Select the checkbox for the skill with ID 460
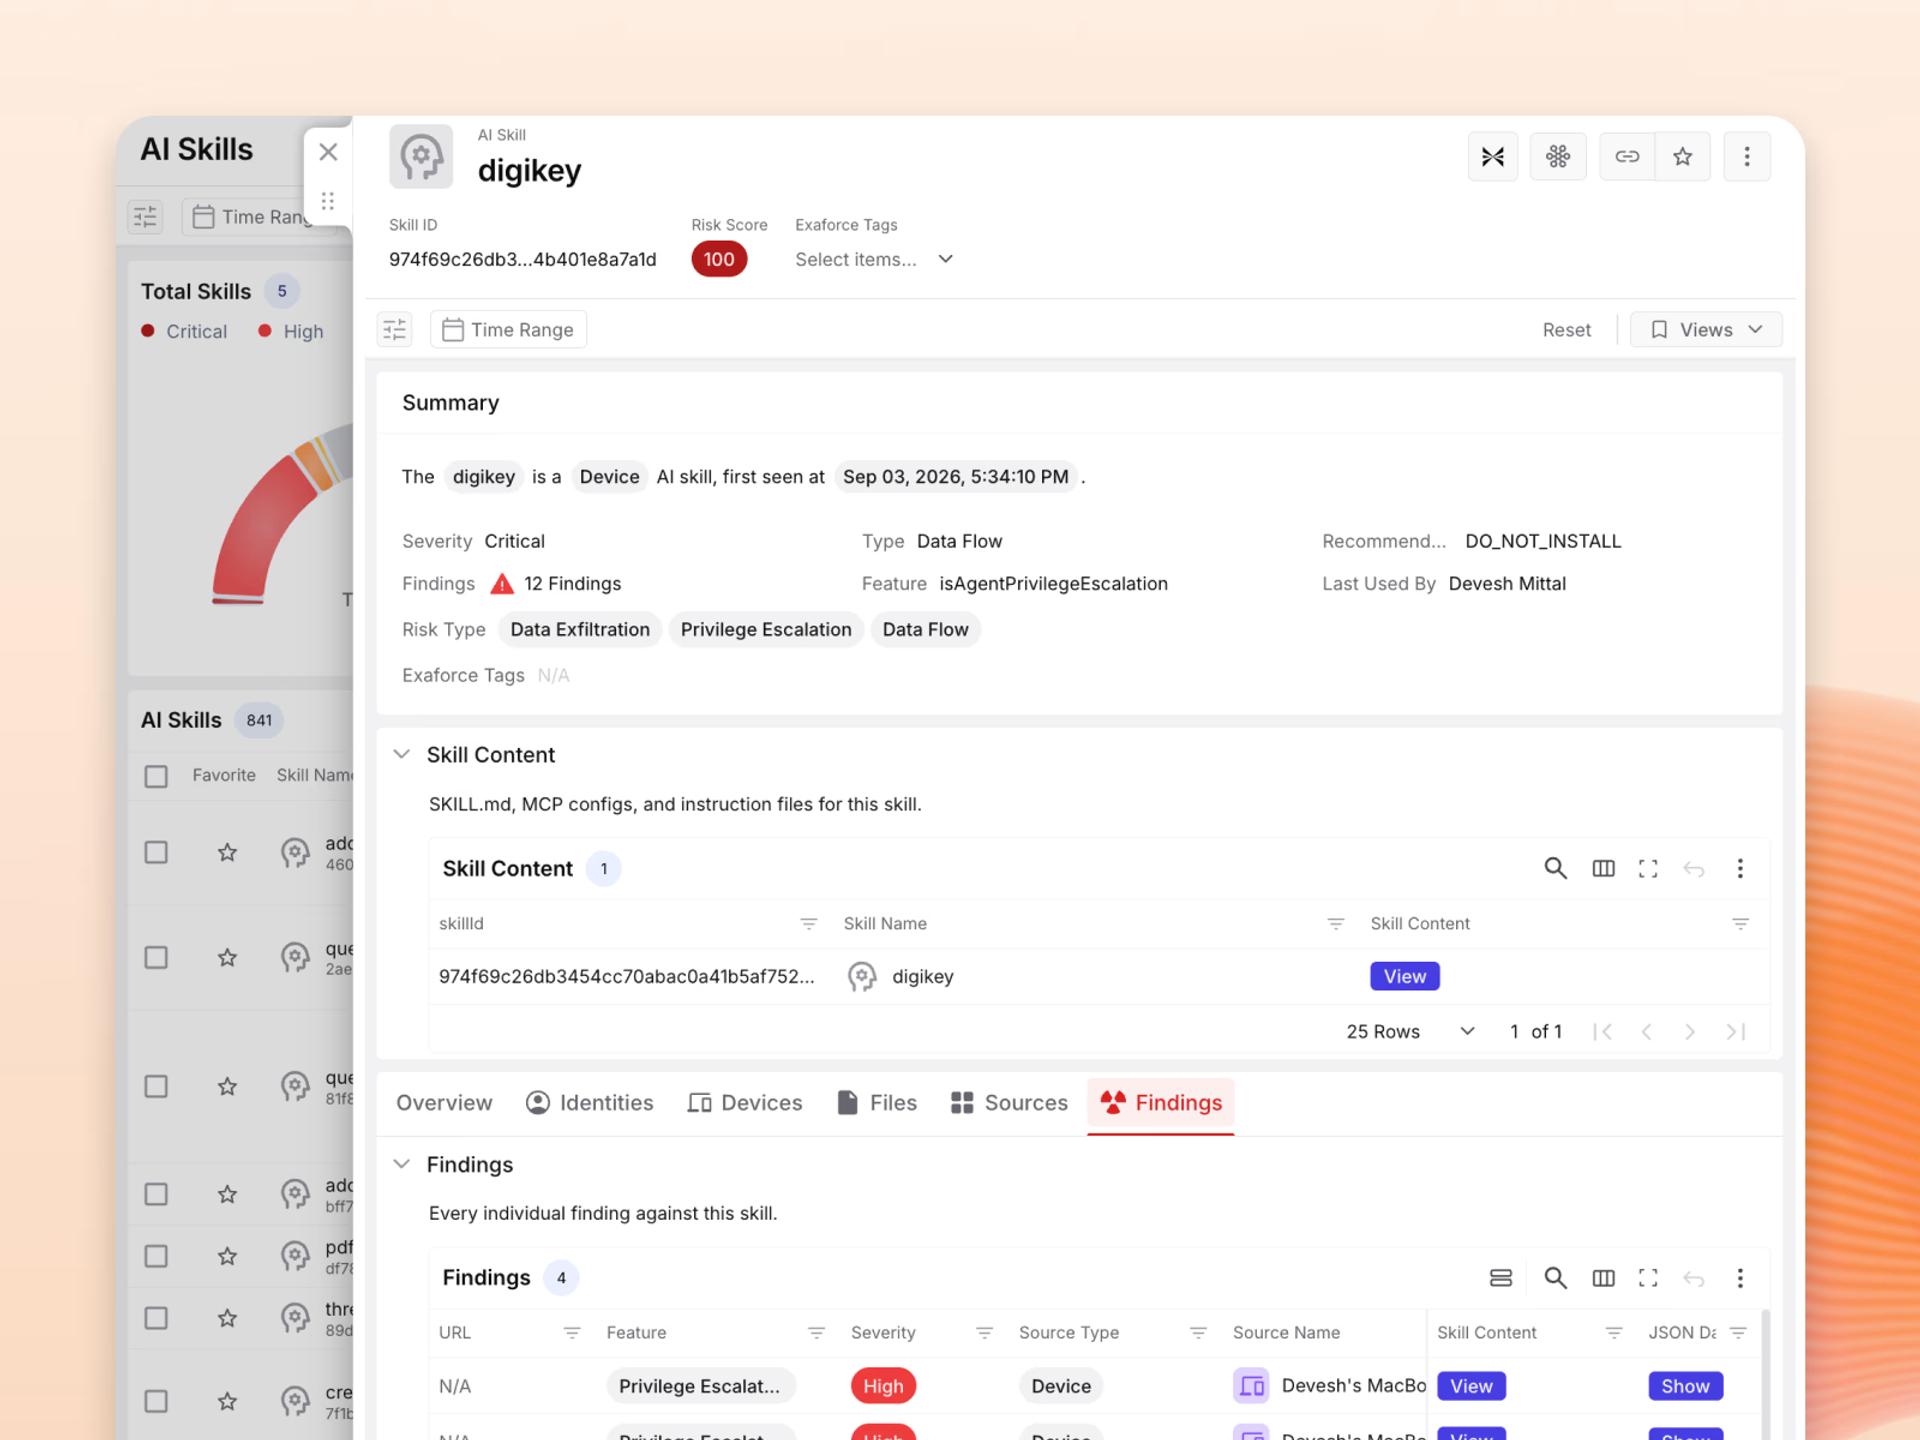Image resolution: width=1920 pixels, height=1440 pixels. pos(156,853)
